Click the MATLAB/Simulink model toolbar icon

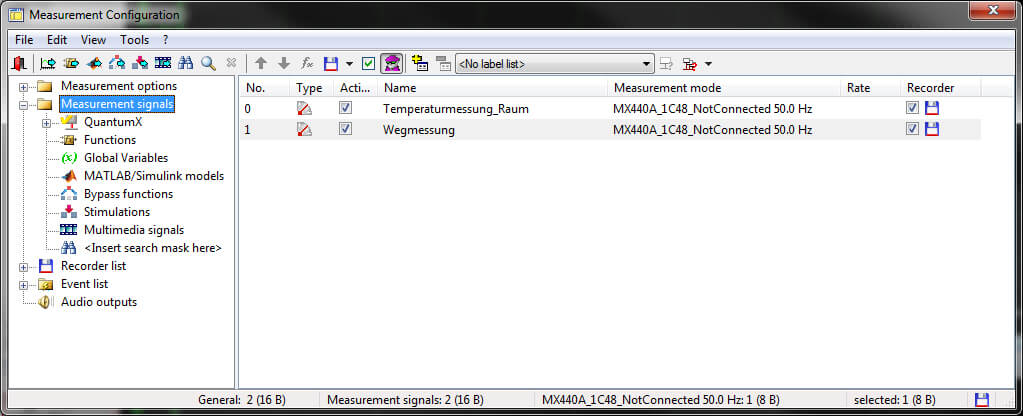[94, 63]
